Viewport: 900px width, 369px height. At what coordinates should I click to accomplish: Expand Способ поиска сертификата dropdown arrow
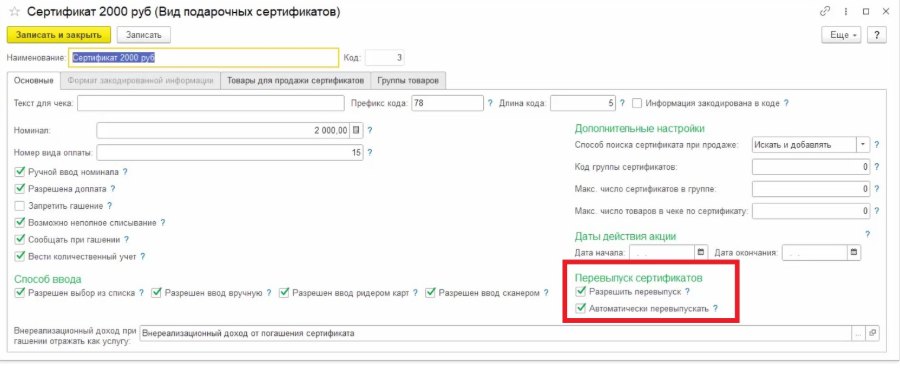pyautogui.click(x=863, y=145)
